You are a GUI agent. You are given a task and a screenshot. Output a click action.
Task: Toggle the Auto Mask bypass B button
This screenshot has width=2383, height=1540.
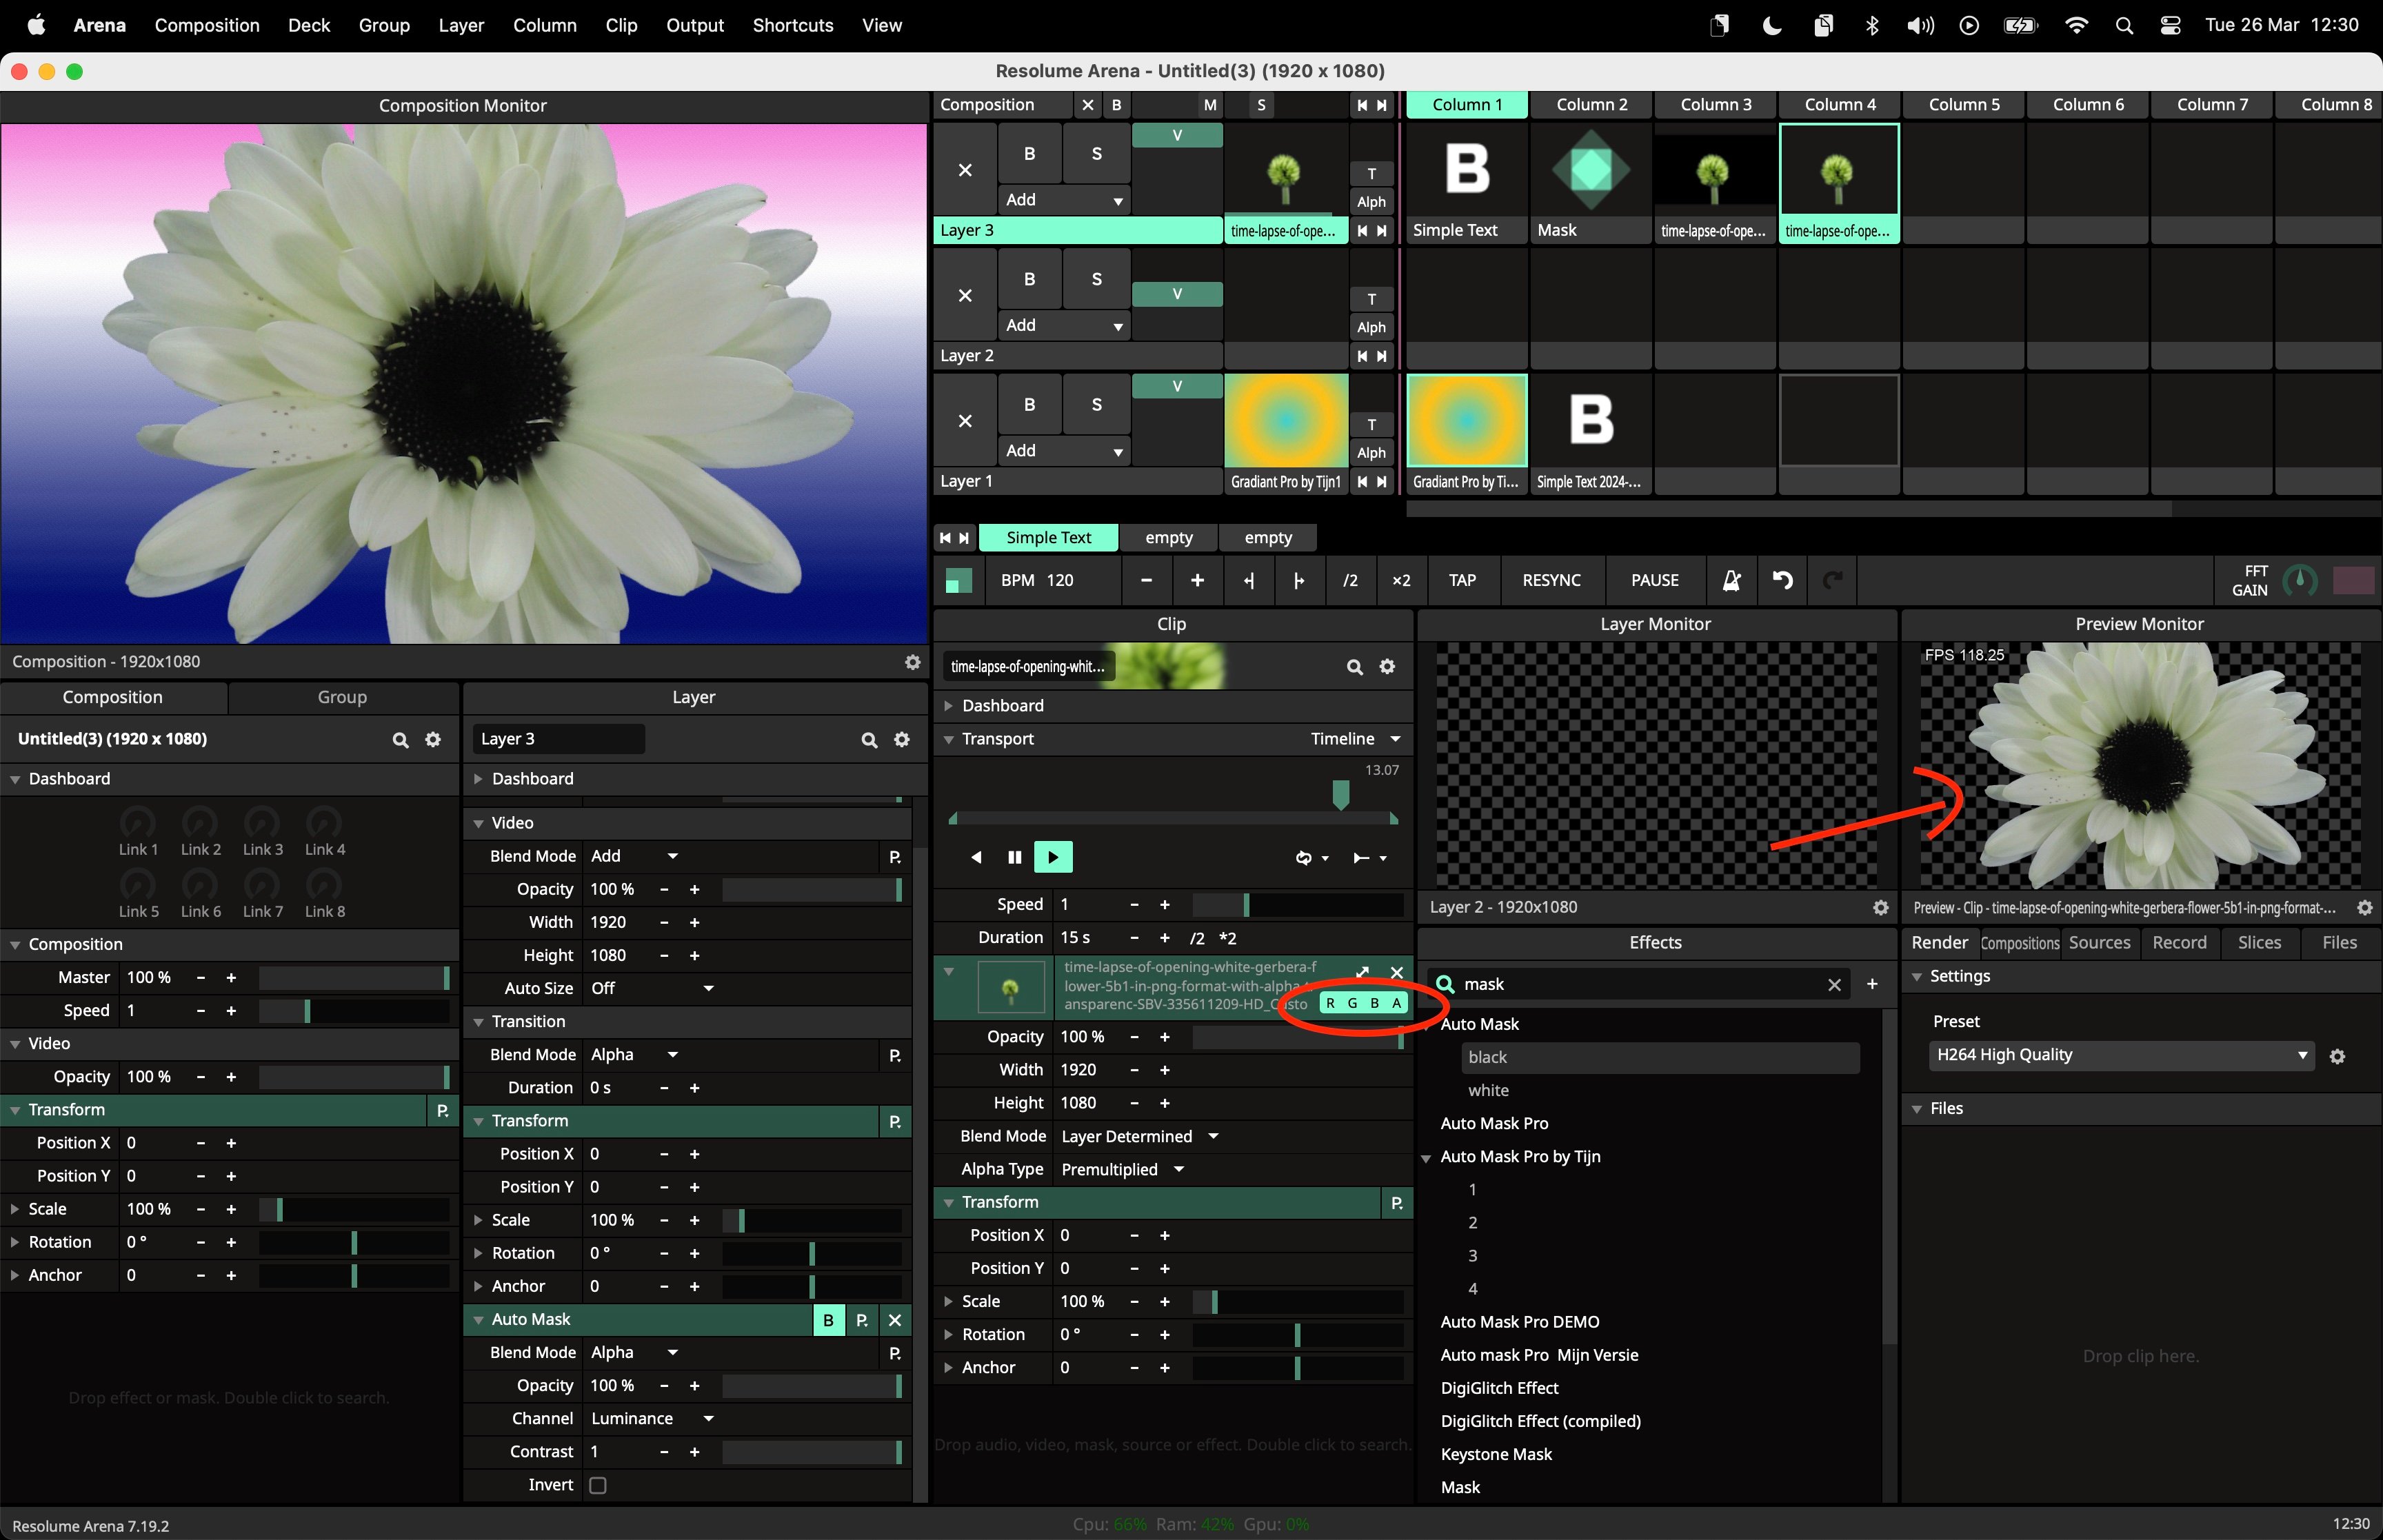(828, 1320)
